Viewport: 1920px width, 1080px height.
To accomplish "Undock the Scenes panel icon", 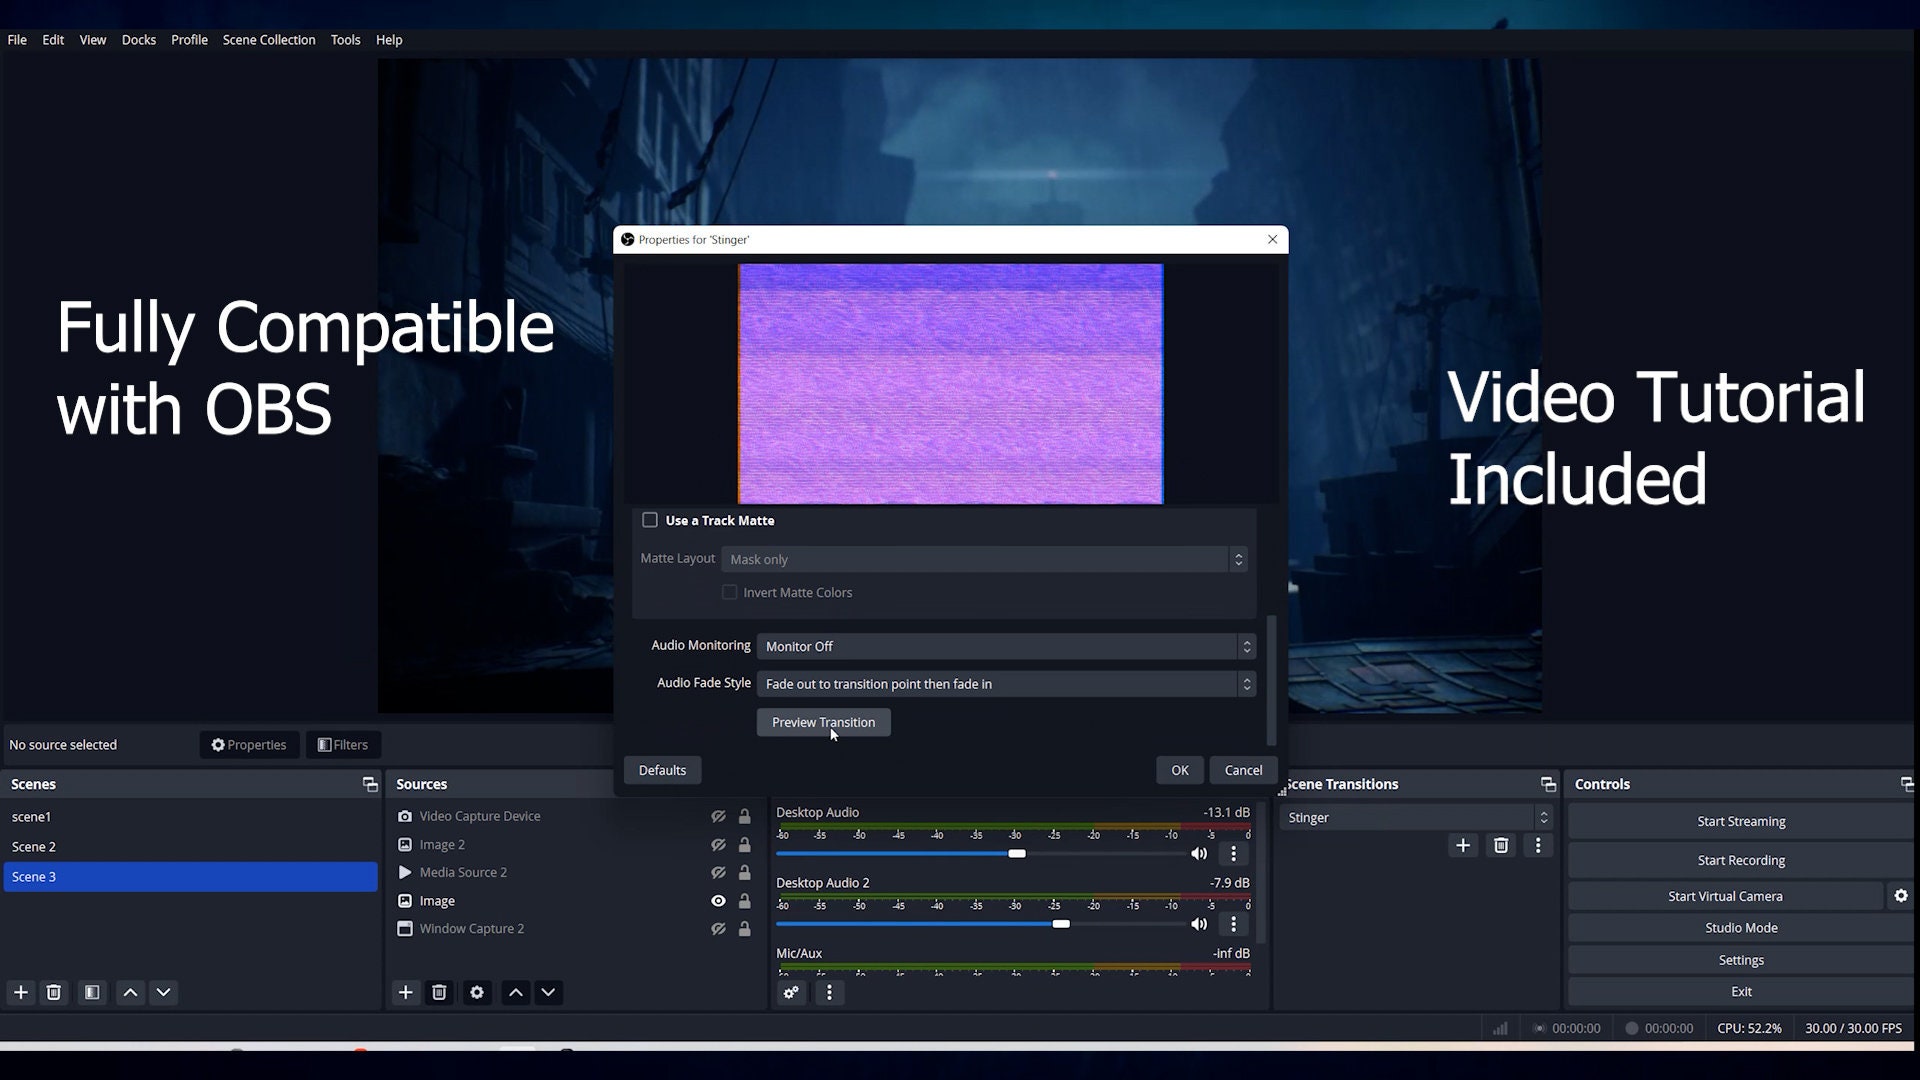I will [x=370, y=784].
